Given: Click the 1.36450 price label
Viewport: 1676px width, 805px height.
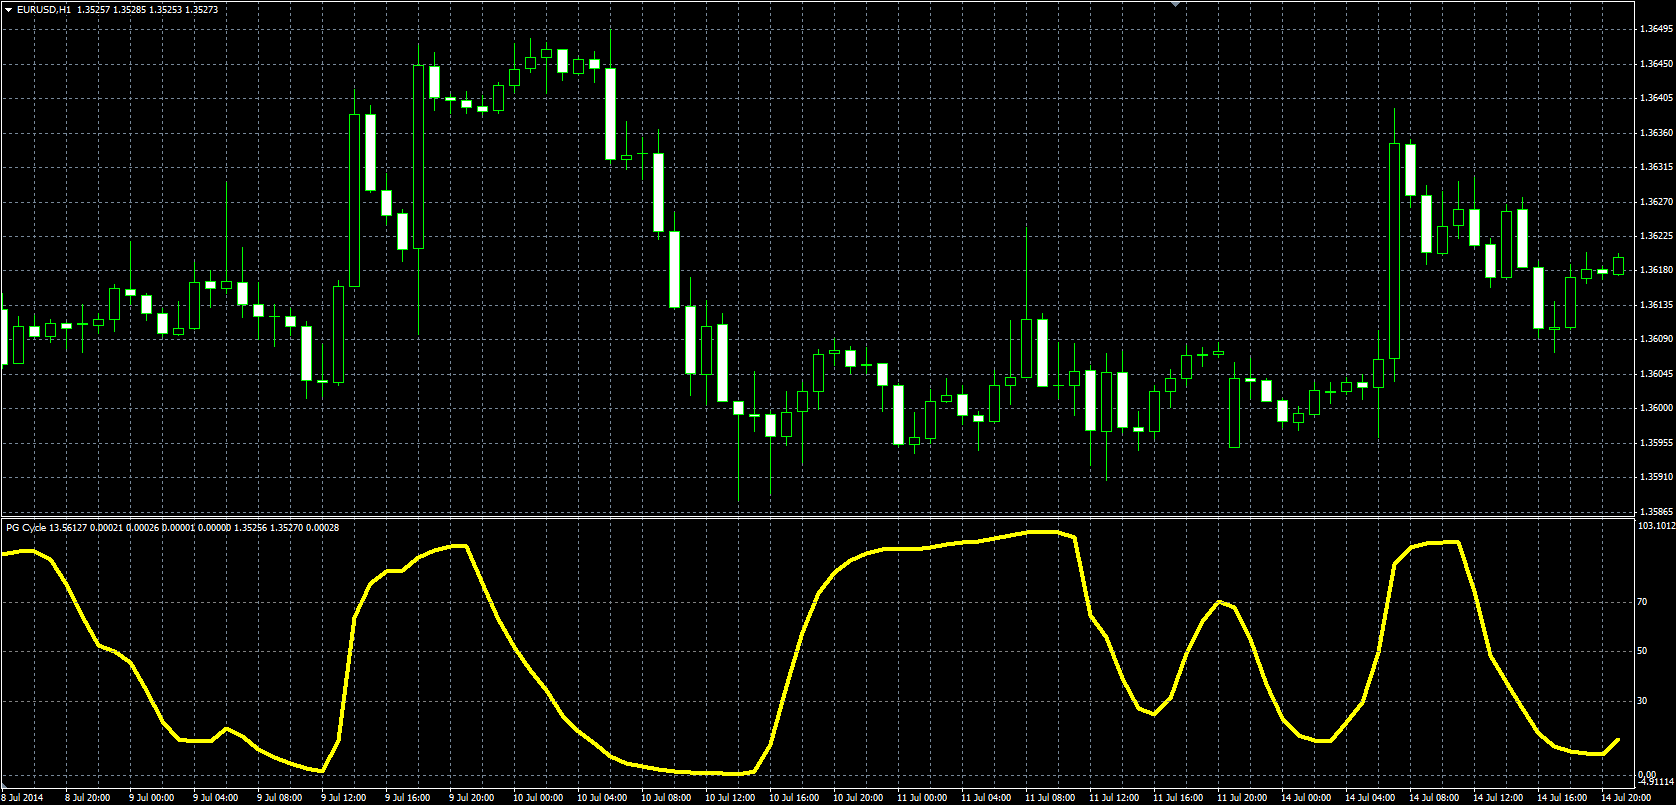Looking at the screenshot, I should (1656, 64).
